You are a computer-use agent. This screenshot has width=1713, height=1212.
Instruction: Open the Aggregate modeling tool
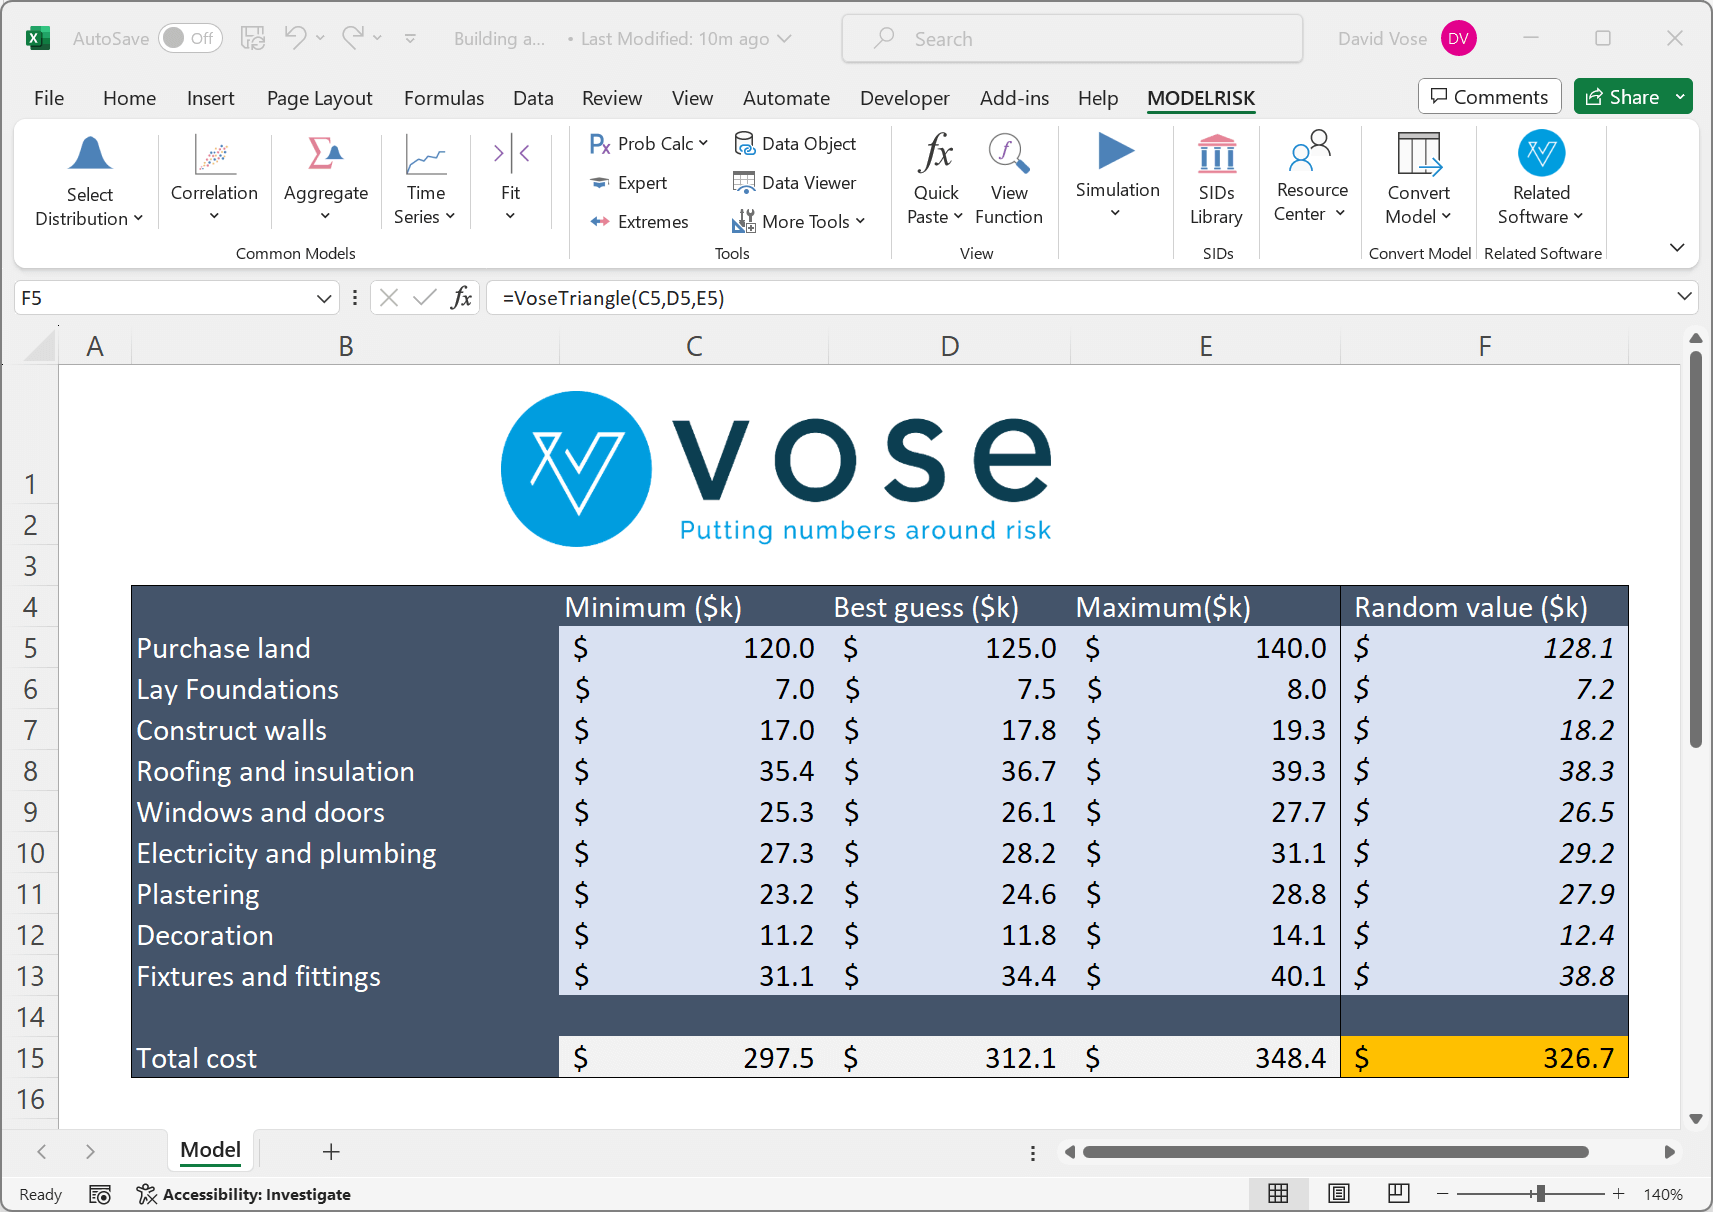(x=325, y=180)
